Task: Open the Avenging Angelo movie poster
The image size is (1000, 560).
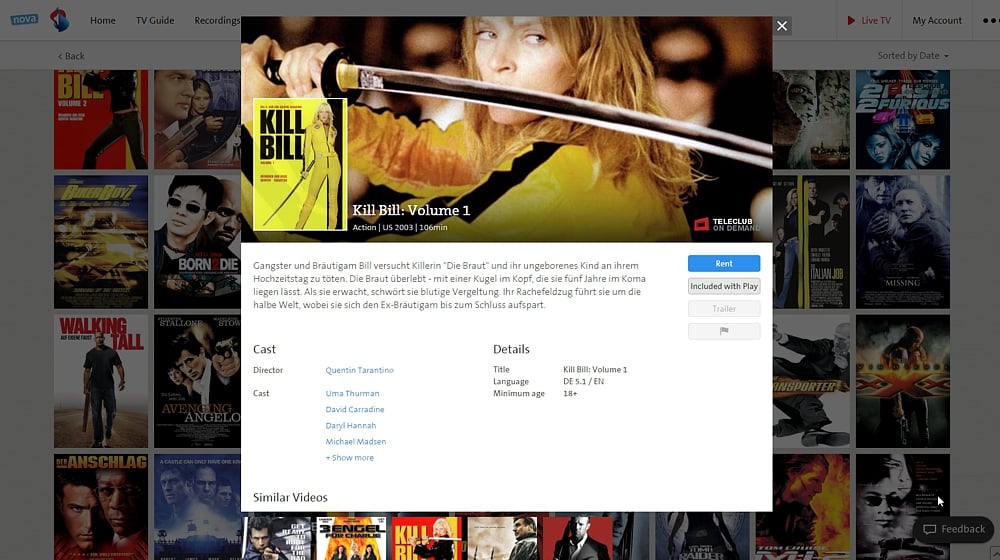Action: [x=197, y=381]
